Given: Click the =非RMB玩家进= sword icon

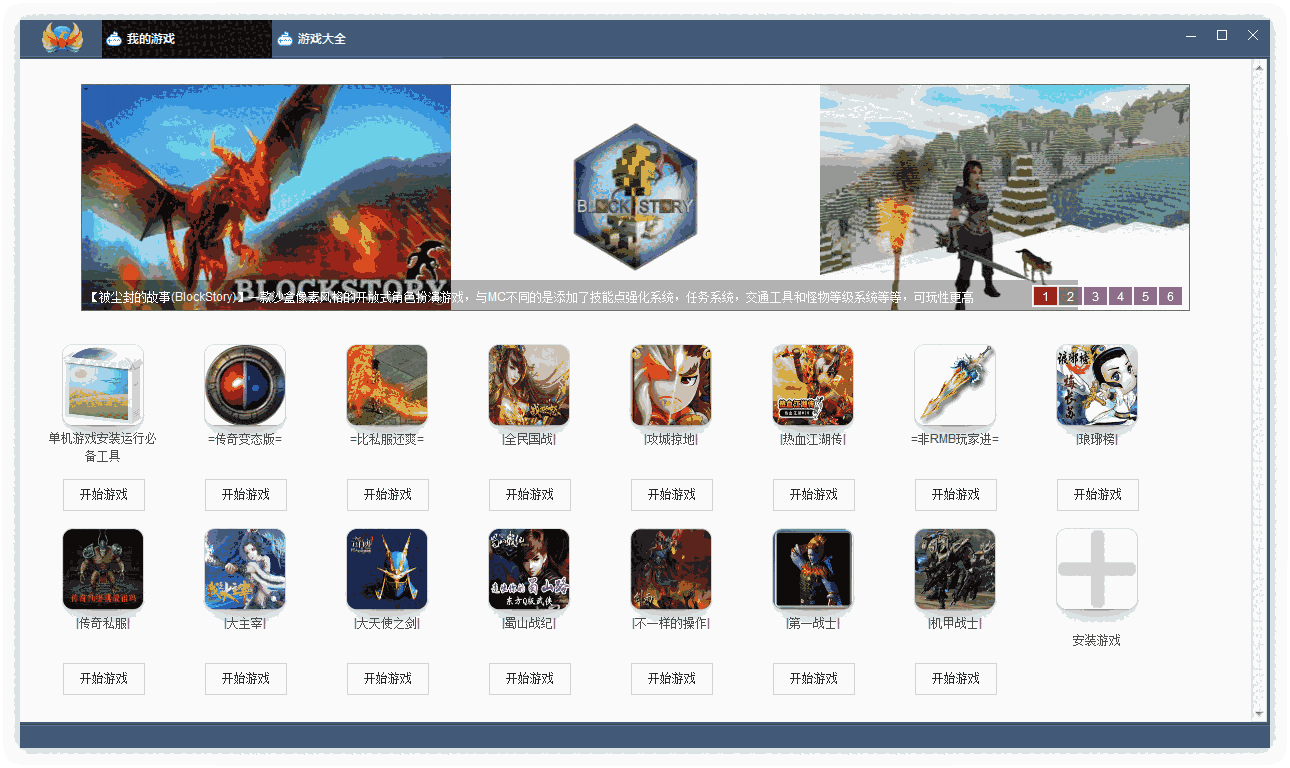Looking at the screenshot, I should click(x=955, y=386).
